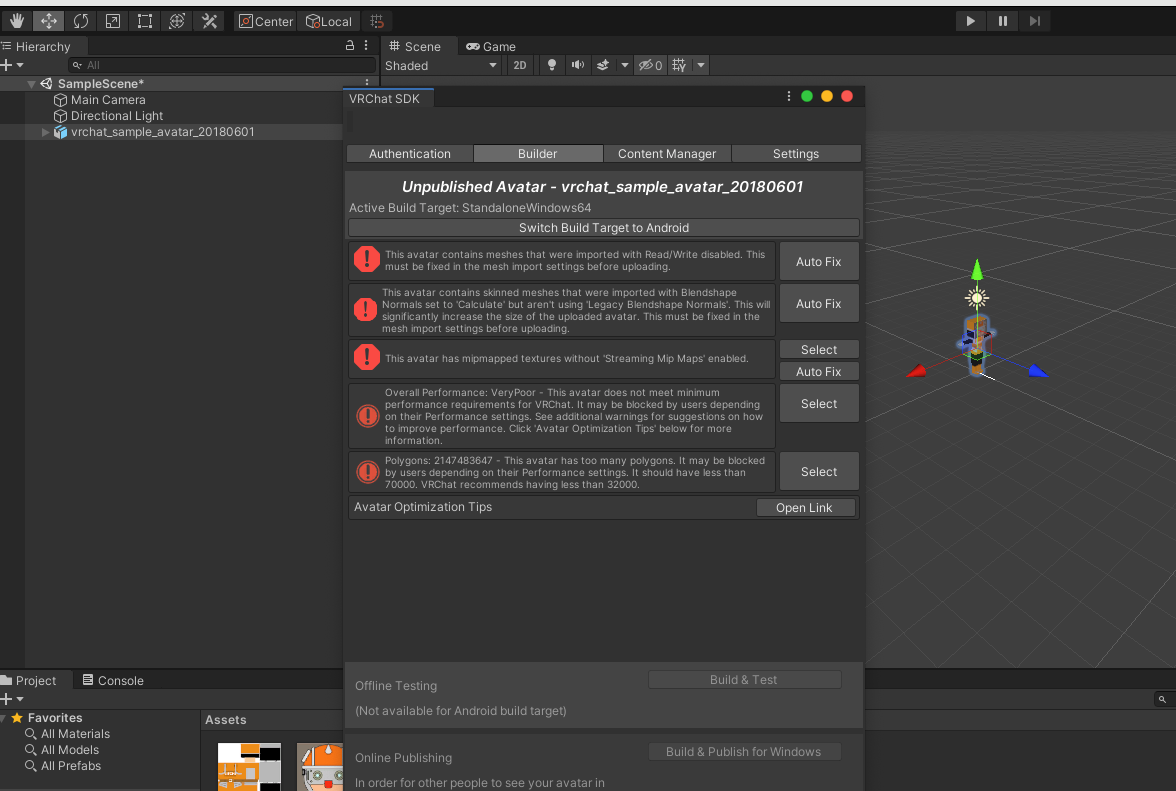This screenshot has height=791, width=1176.
Task: Toggle scene lighting bulb icon
Action: coord(552,65)
